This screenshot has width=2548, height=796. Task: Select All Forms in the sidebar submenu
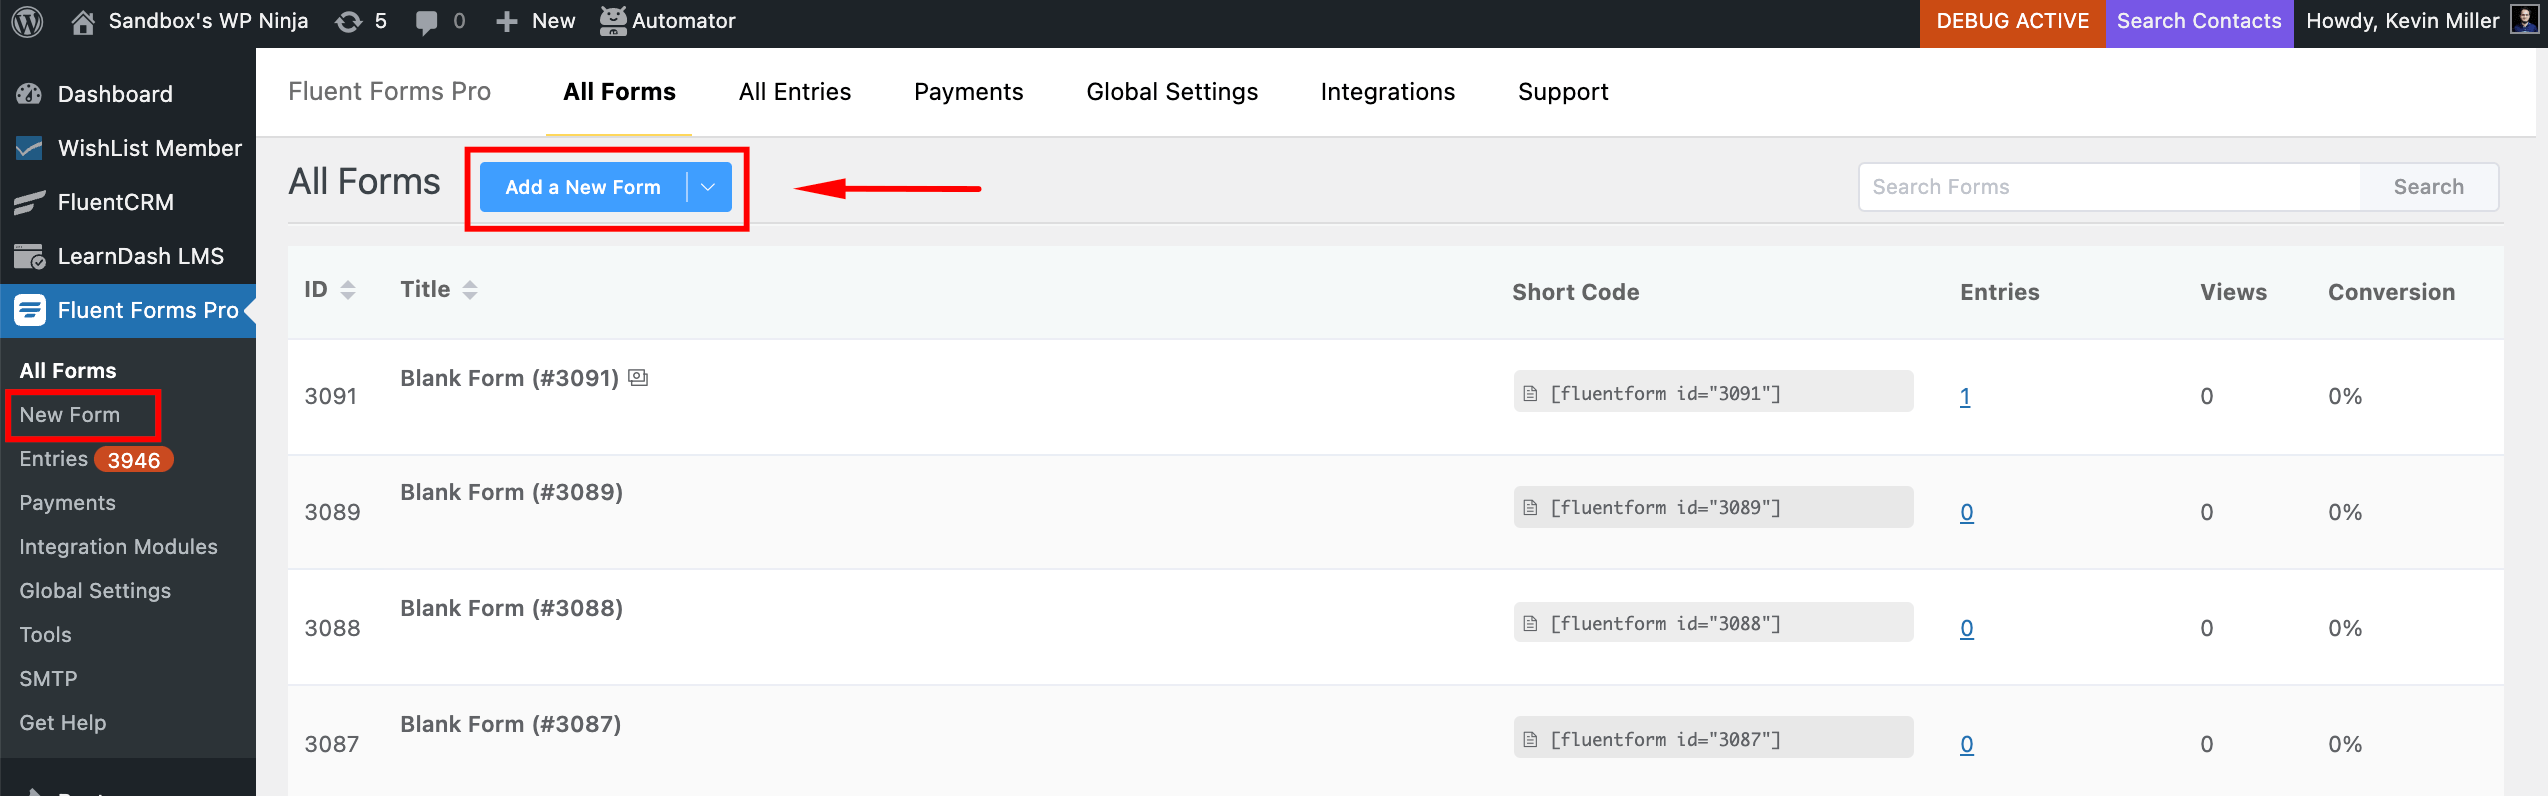[x=68, y=370]
